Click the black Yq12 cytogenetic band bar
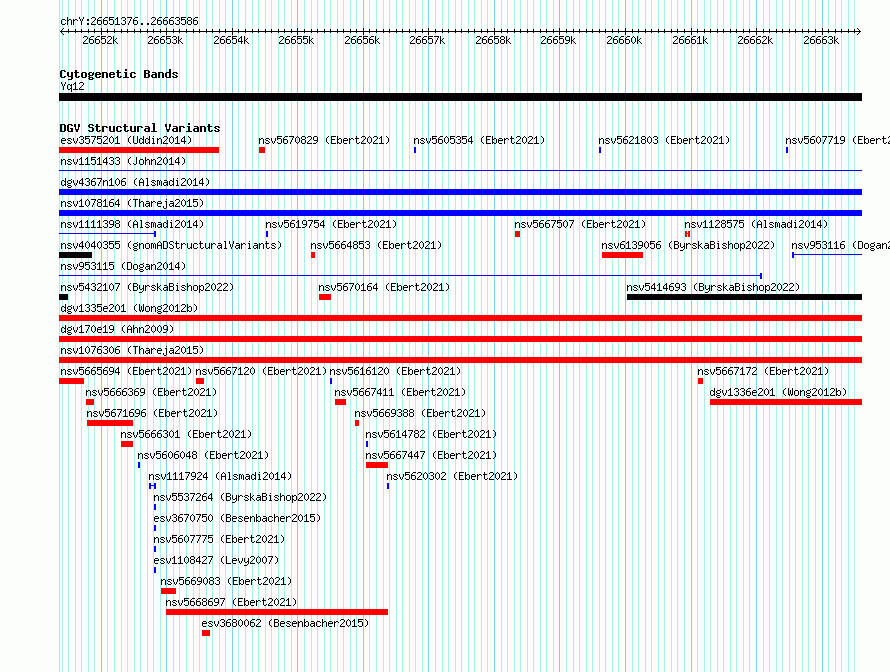Screen dimensions: 890x672 pyautogui.click(x=460, y=97)
